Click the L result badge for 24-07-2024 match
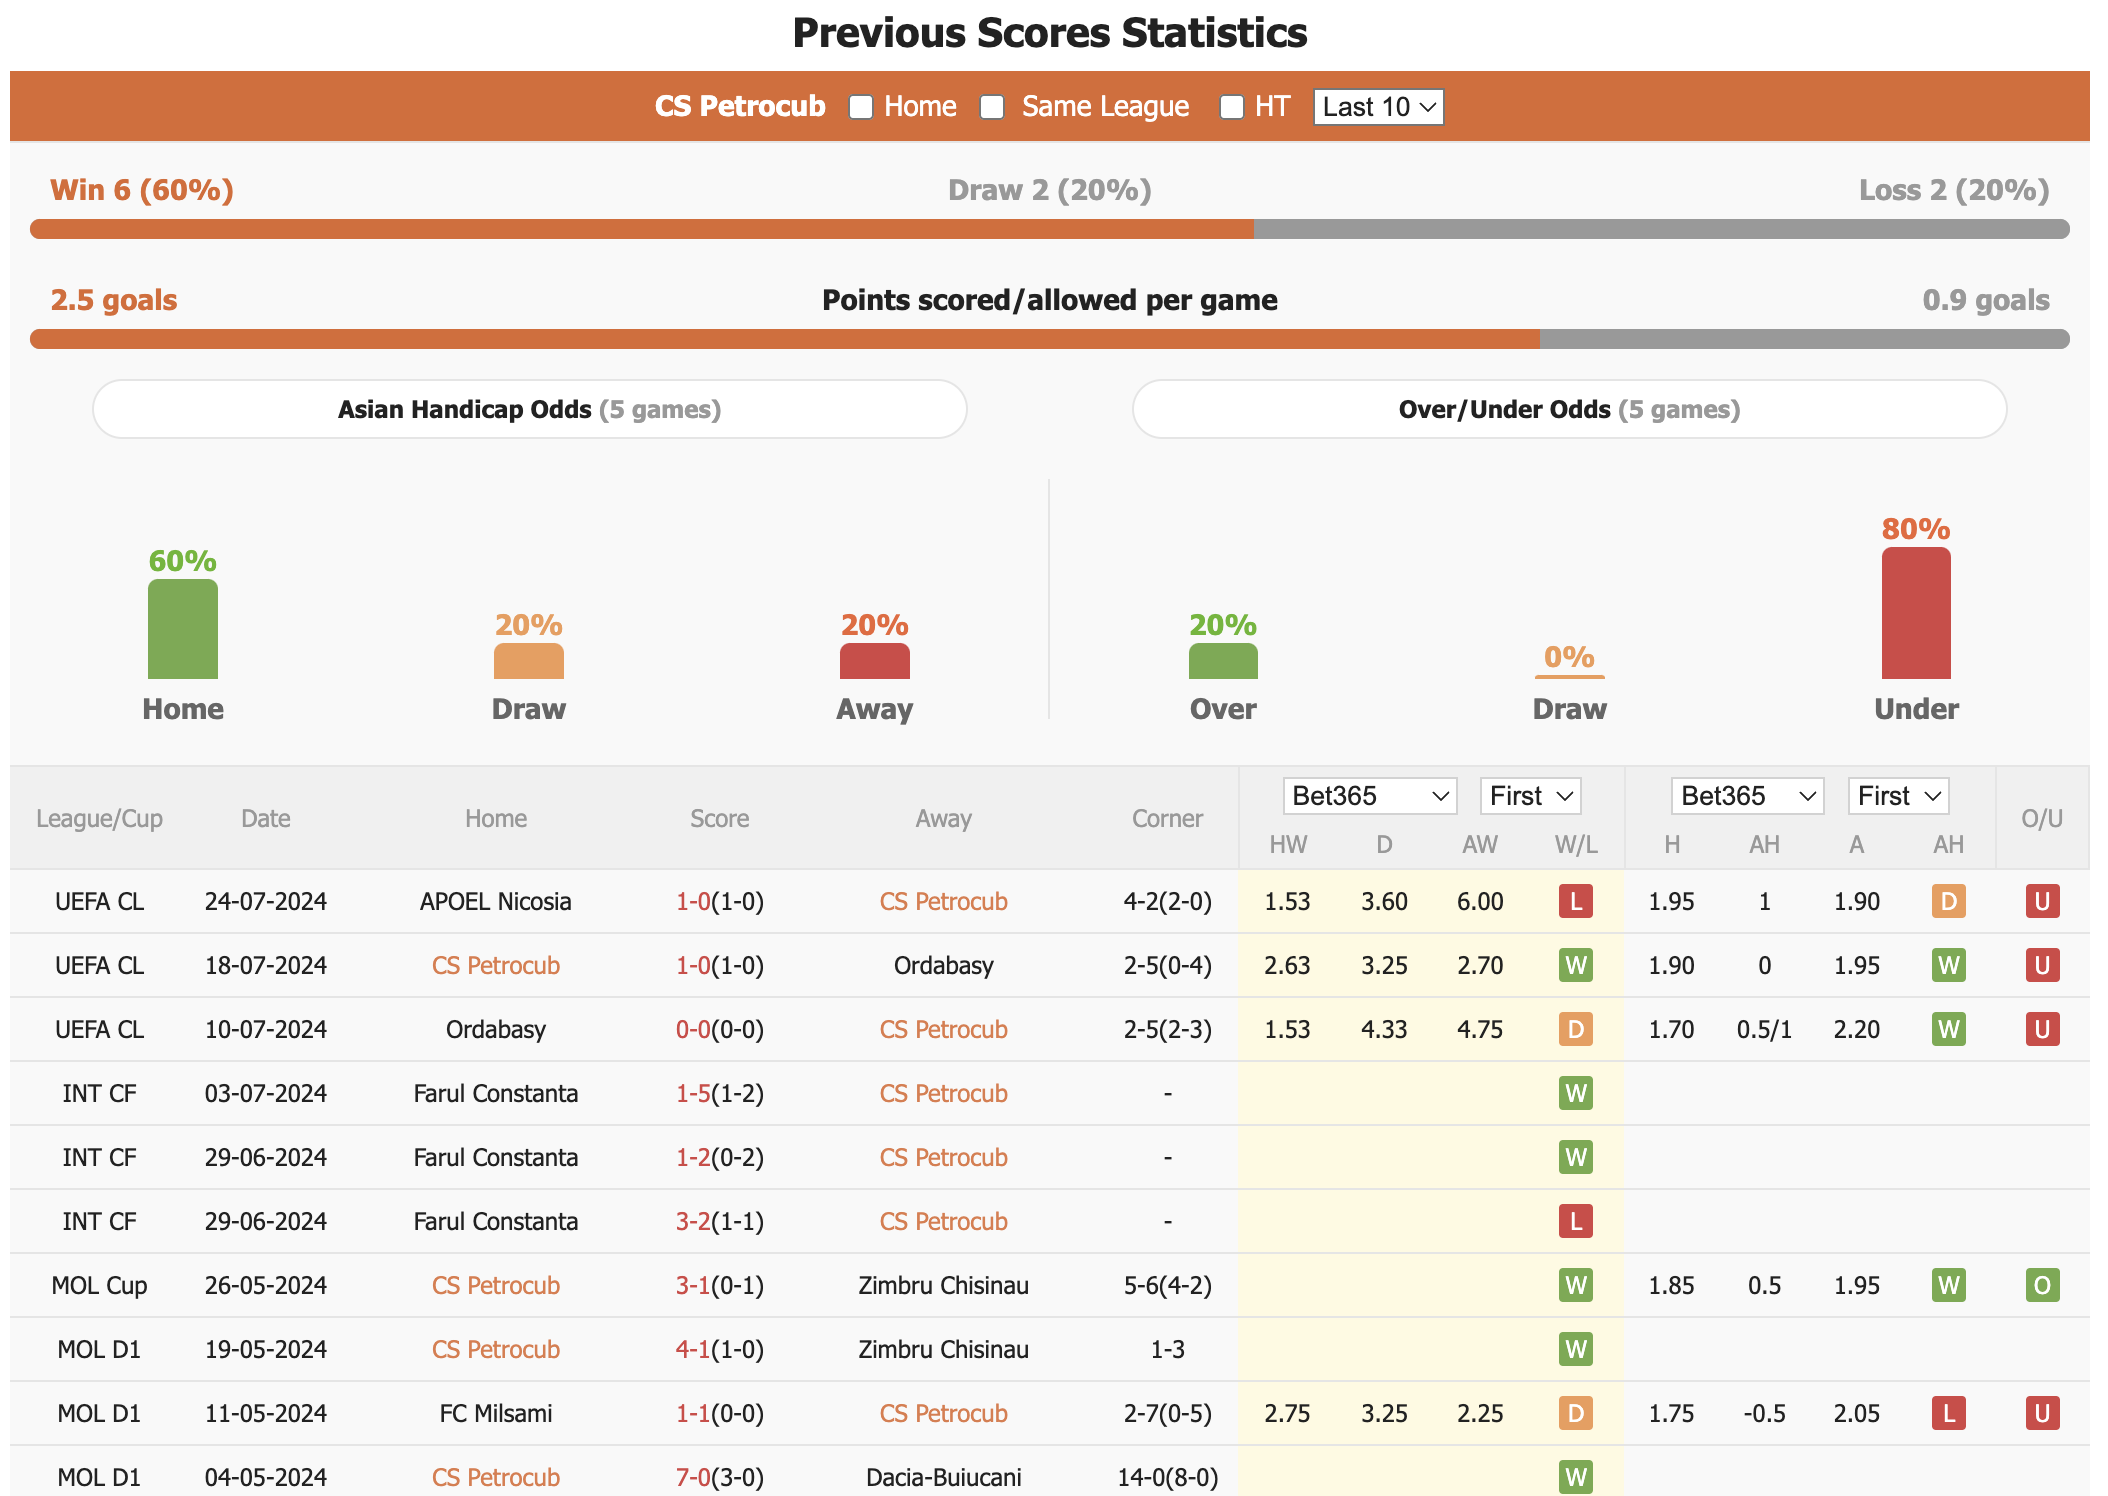The height and width of the screenshot is (1496, 2108). 1576,901
